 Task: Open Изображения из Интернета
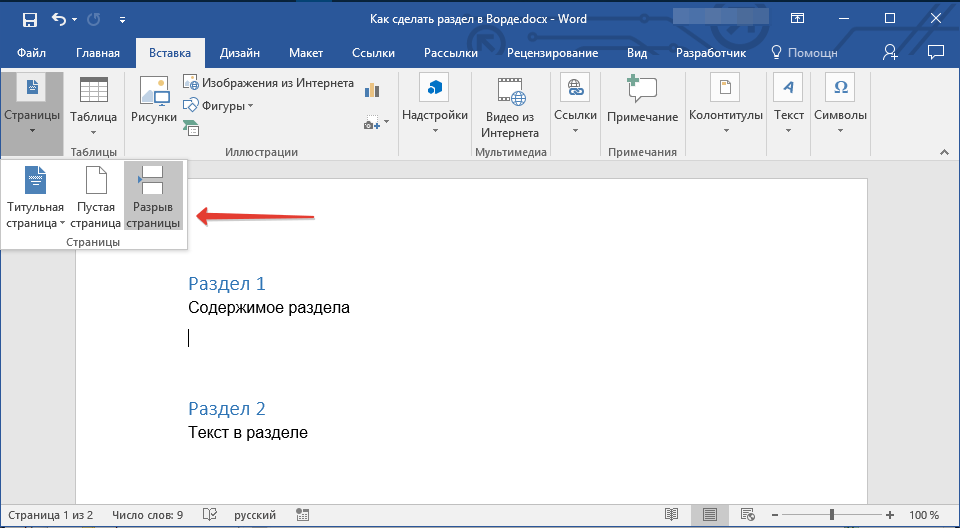(269, 83)
